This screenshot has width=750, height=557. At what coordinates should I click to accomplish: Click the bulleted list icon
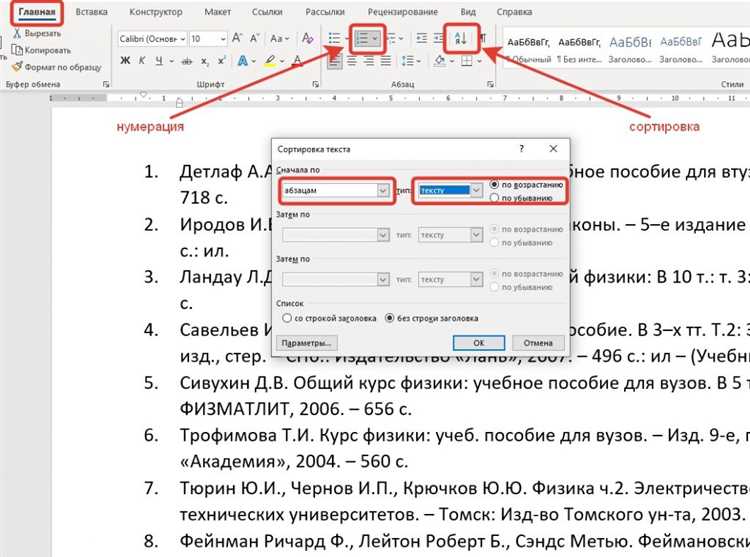pos(334,38)
